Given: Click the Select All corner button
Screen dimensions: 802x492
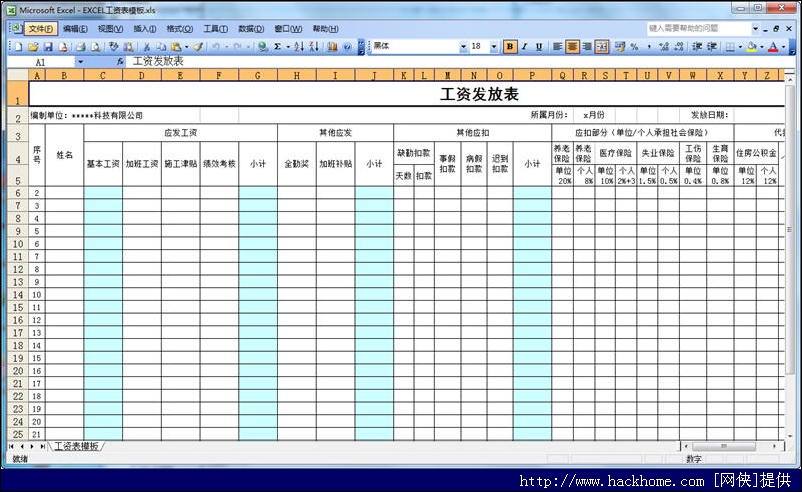Looking at the screenshot, I should tap(18, 76).
